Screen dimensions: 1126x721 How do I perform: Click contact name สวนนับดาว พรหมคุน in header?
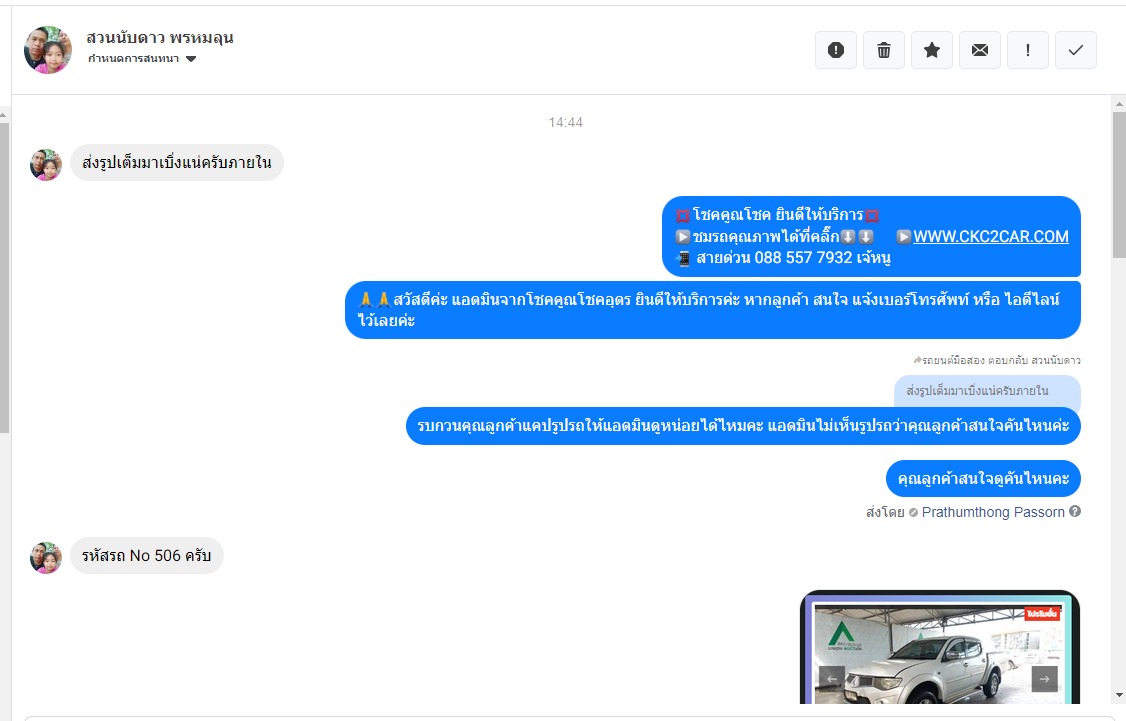point(159,37)
